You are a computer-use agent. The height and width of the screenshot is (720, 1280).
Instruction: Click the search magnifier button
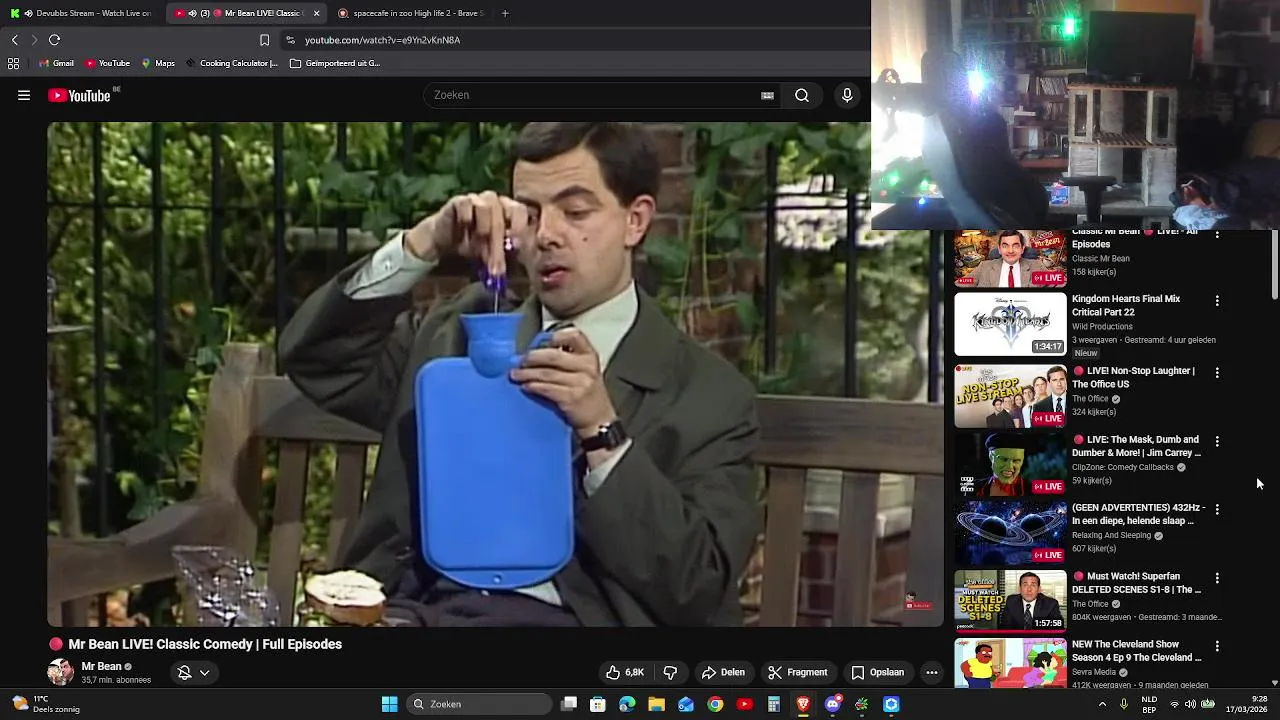[x=802, y=95]
